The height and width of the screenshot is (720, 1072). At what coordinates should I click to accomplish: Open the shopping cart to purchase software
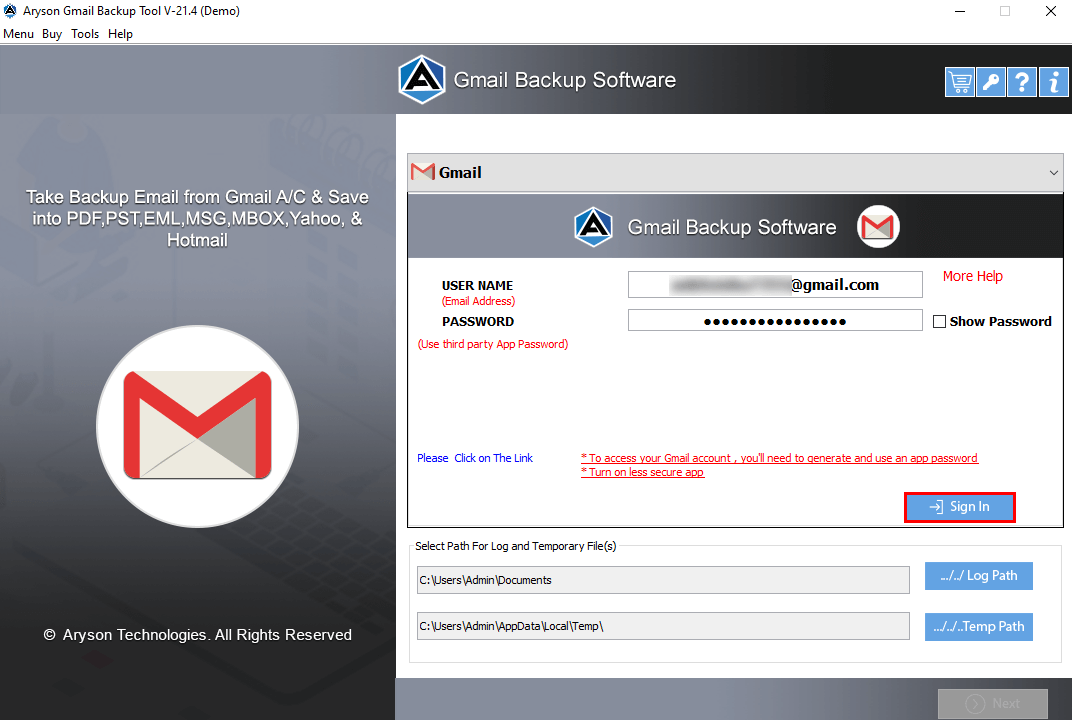[x=959, y=81]
